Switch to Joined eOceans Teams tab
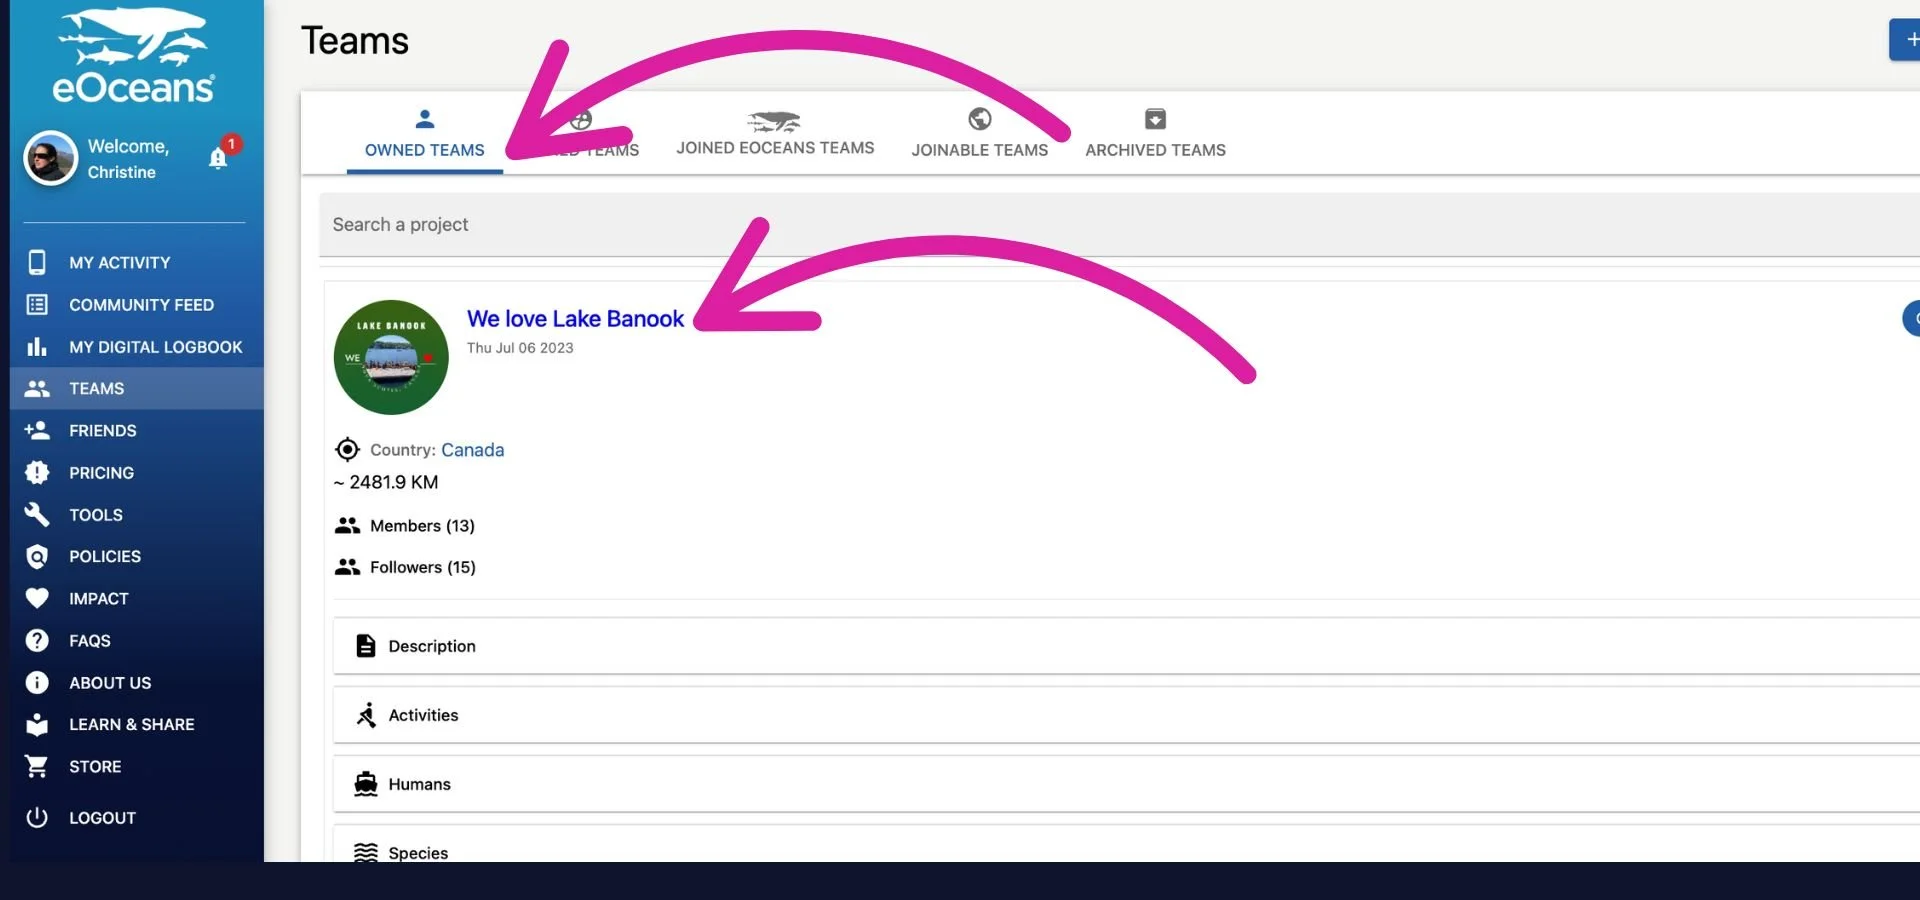The image size is (1920, 900). tap(775, 134)
